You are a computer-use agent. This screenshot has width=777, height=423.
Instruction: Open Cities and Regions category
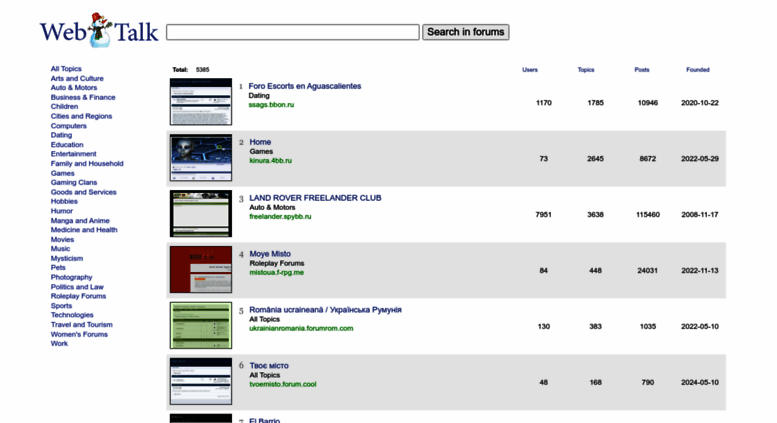click(x=81, y=116)
